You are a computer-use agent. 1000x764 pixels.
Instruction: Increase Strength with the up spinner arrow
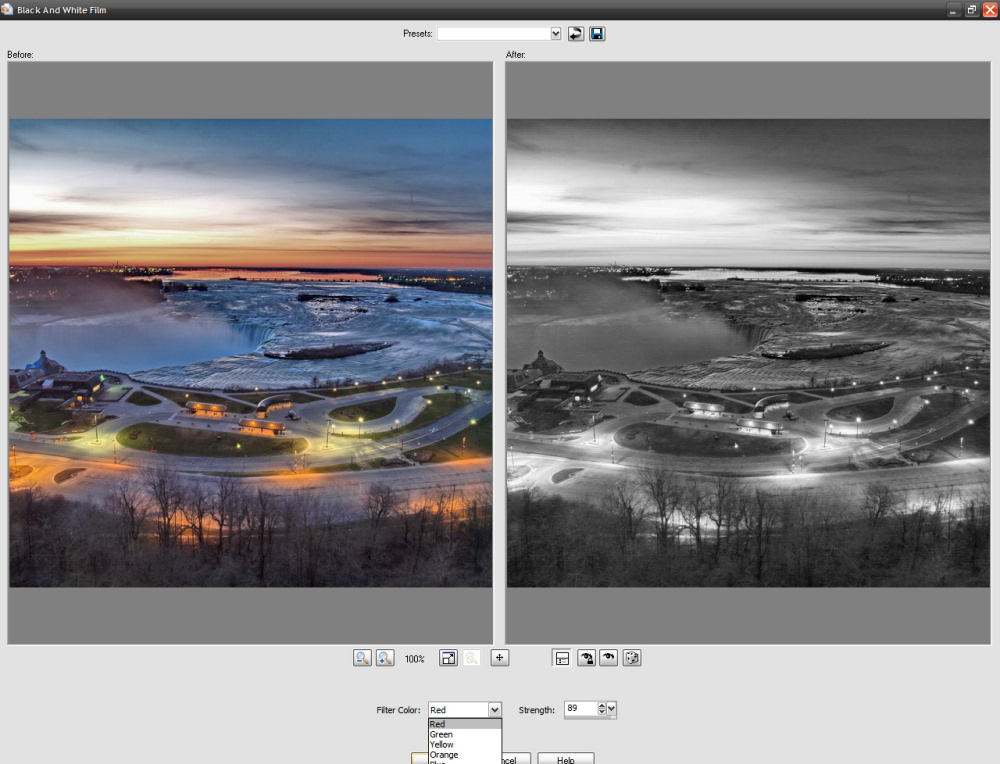coord(601,705)
